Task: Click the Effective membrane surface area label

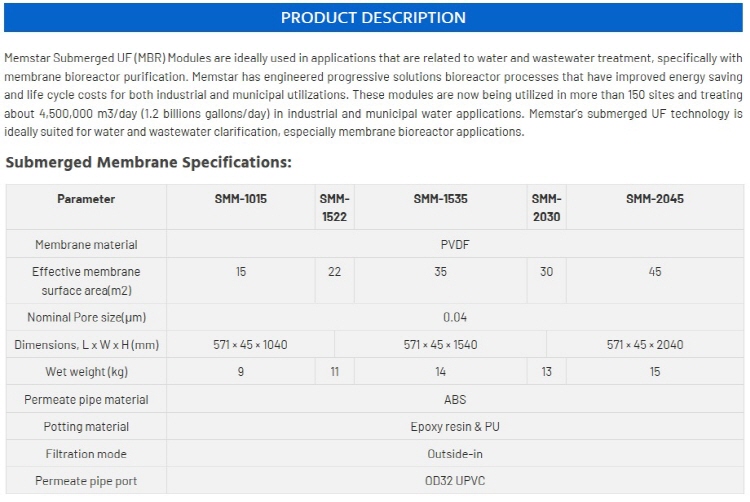Action: coord(86,281)
